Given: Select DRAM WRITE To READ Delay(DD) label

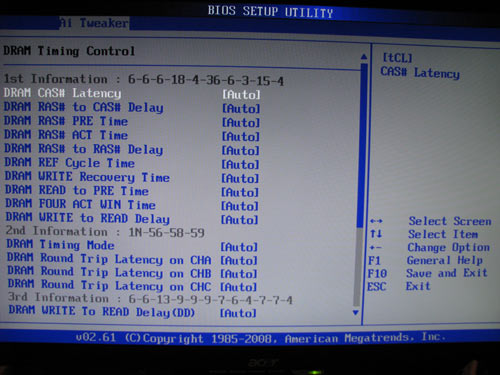Looking at the screenshot, I should point(102,312).
